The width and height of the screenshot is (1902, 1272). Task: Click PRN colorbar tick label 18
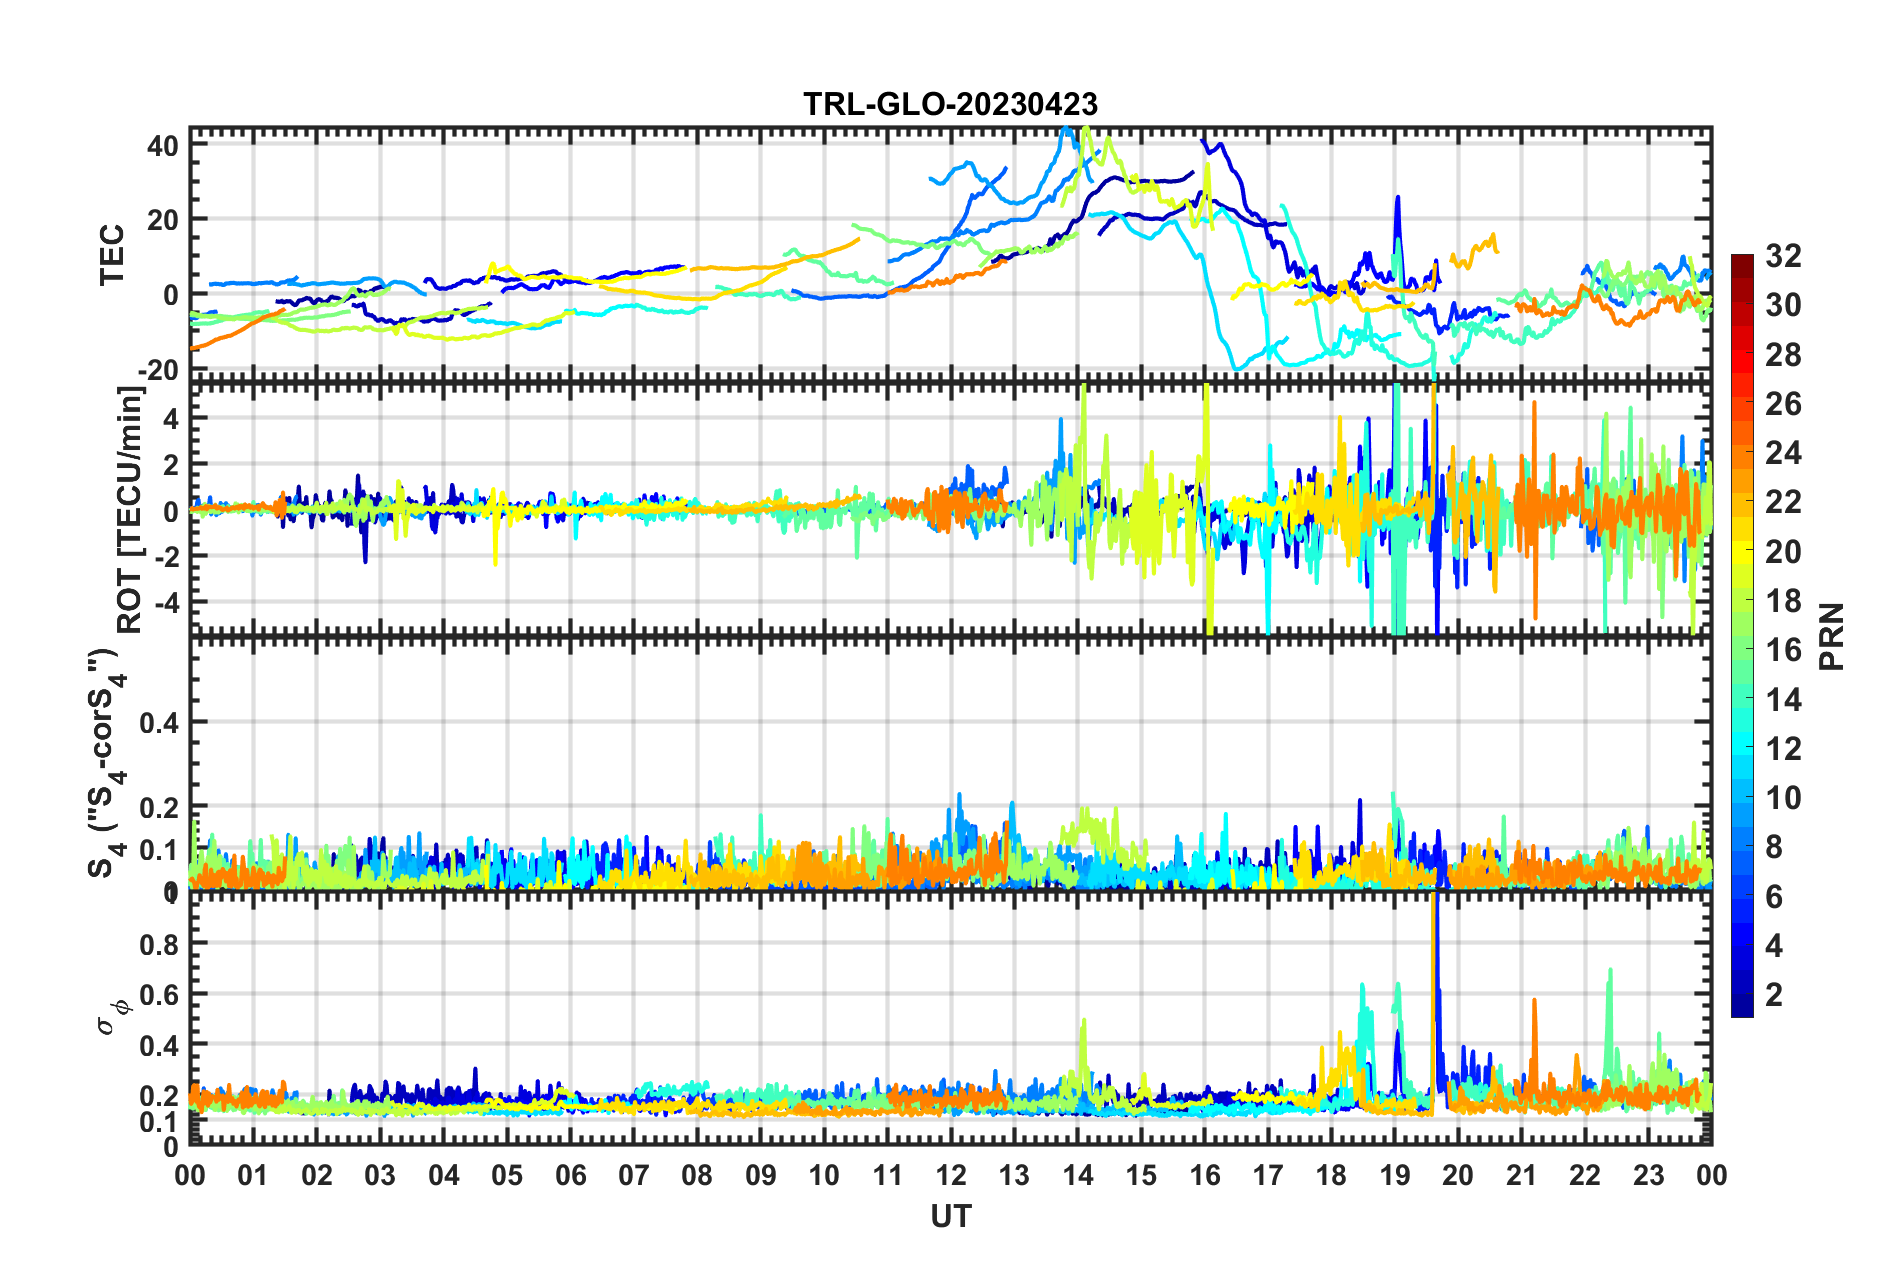(x=1783, y=601)
